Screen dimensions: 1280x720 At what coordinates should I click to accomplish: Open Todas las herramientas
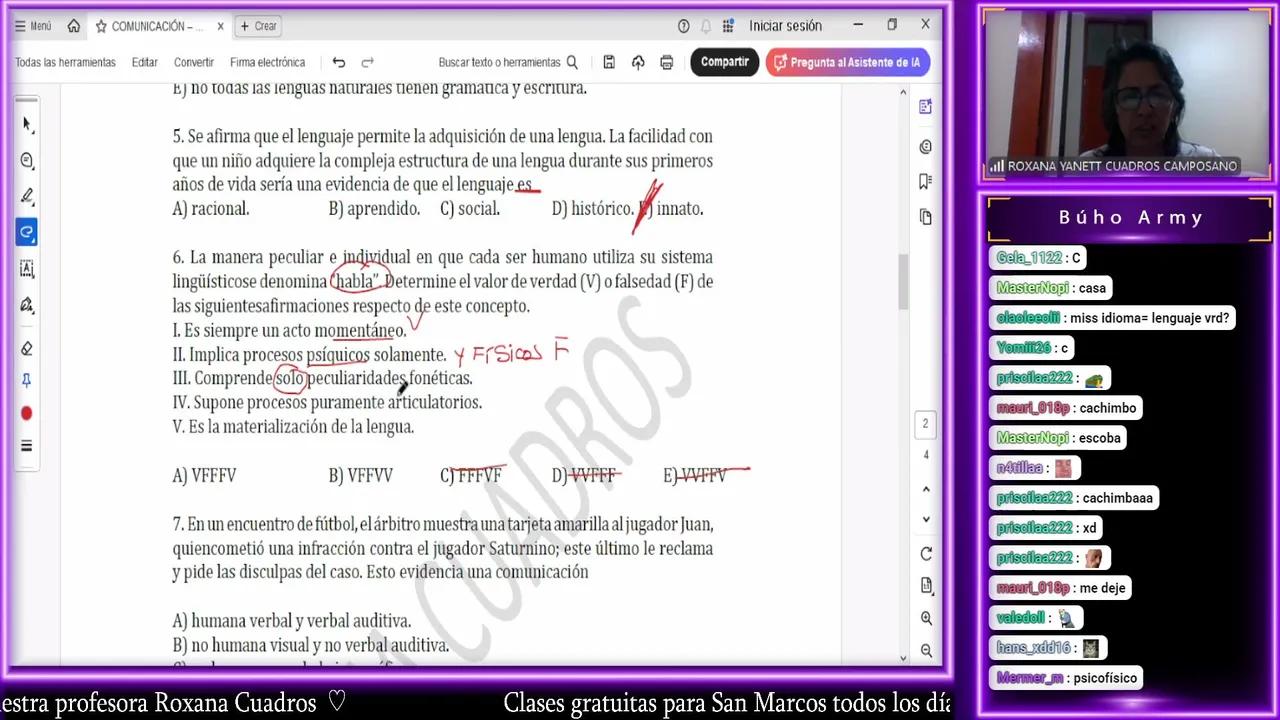[65, 62]
